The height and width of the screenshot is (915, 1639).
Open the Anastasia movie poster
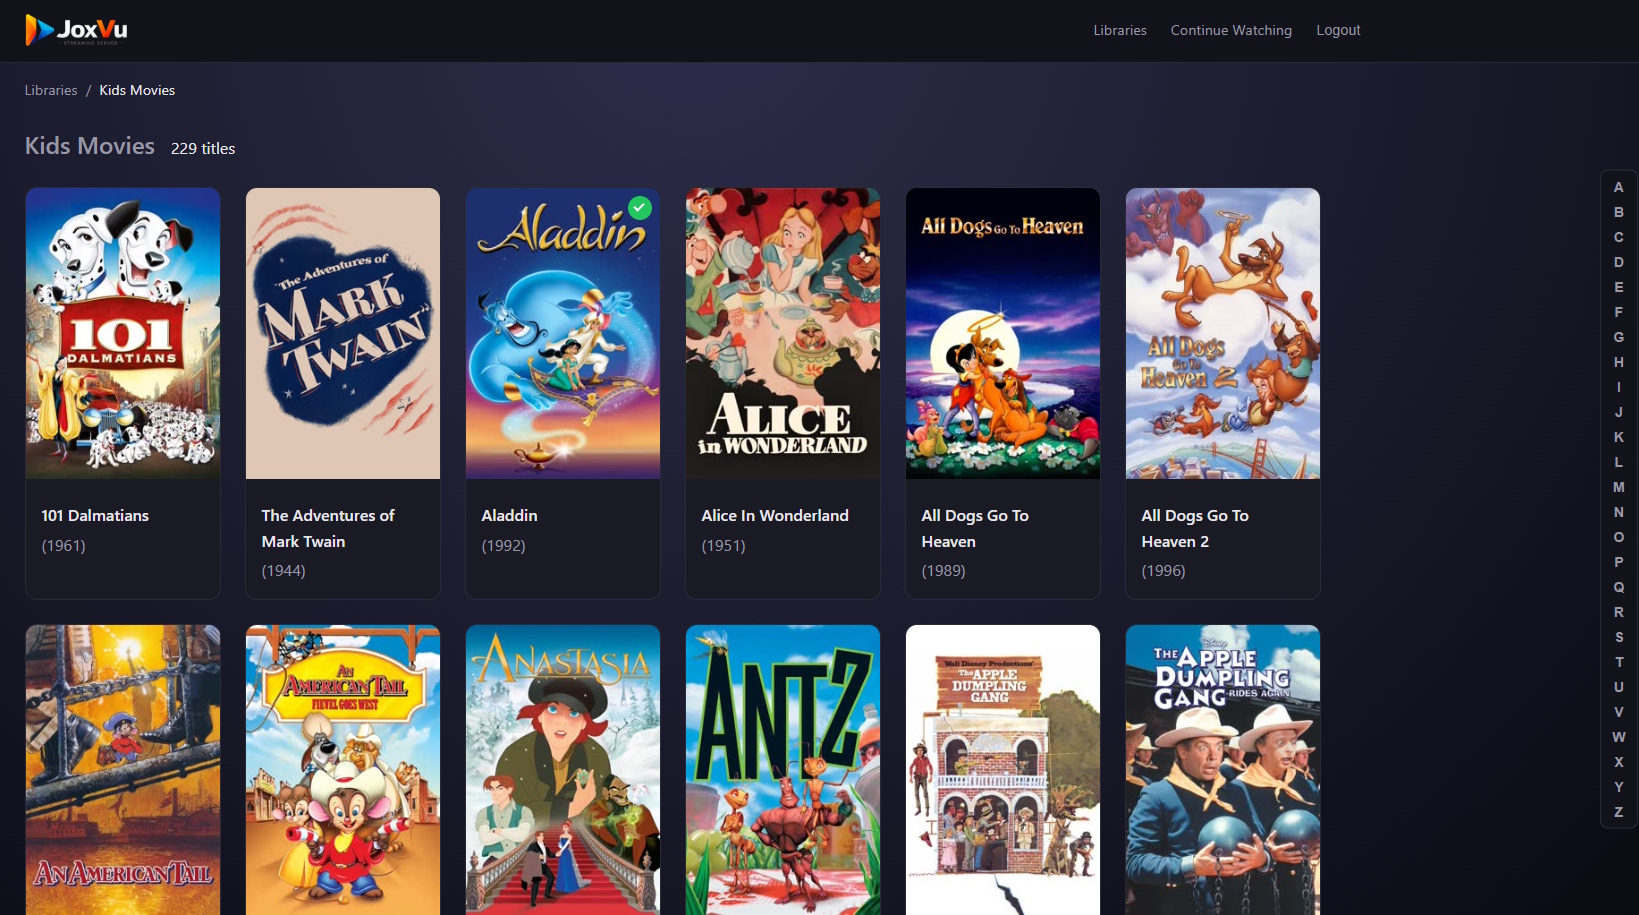562,770
